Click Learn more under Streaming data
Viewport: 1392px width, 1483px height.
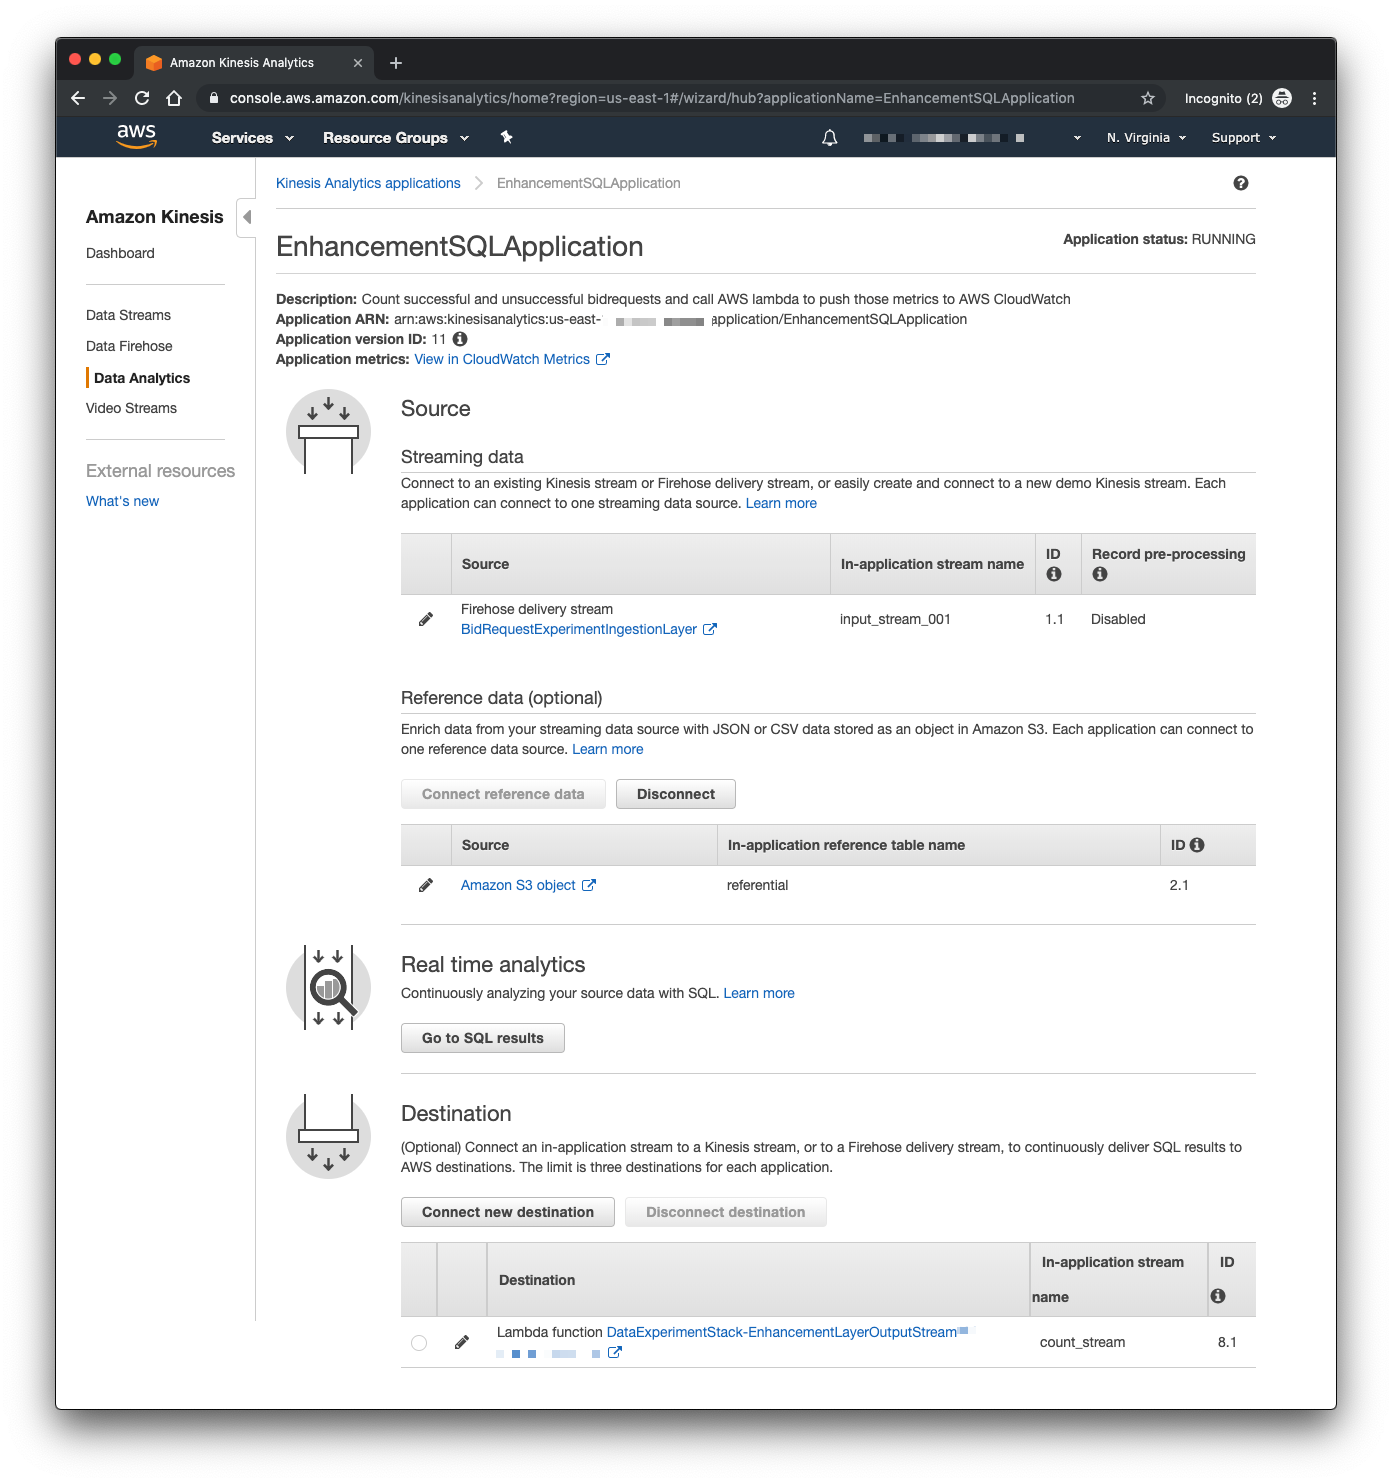[x=781, y=503]
